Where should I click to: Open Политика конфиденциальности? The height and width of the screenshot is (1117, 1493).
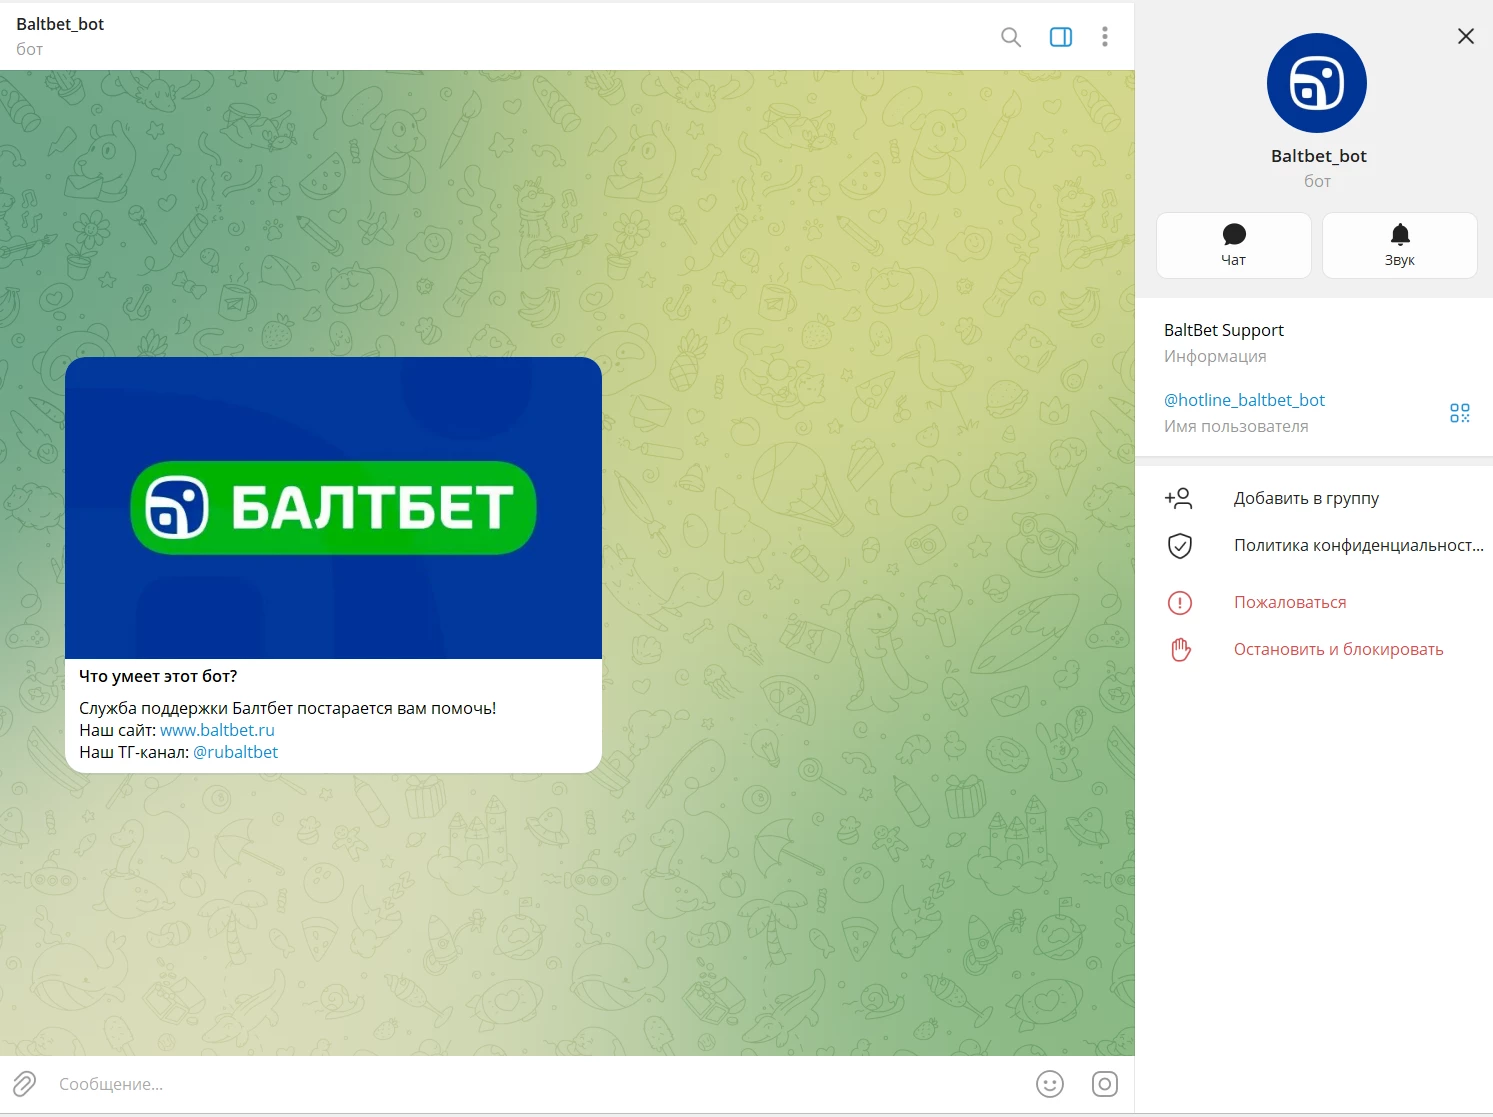[1314, 545]
